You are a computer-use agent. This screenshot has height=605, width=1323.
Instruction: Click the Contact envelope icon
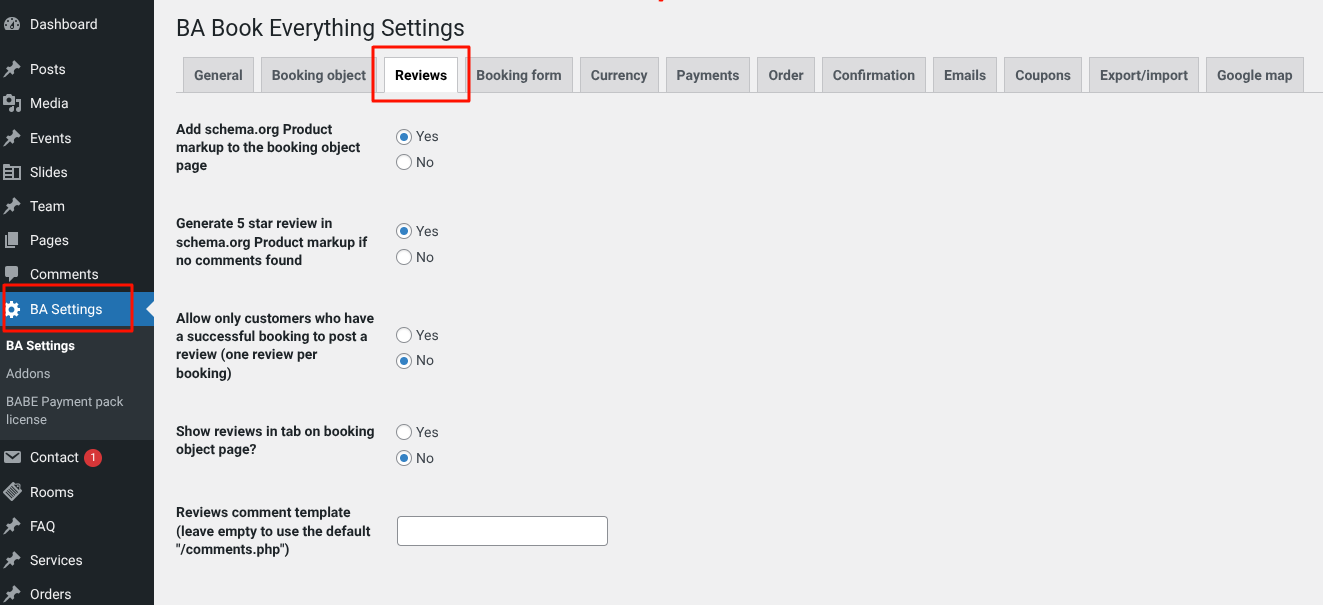12,457
